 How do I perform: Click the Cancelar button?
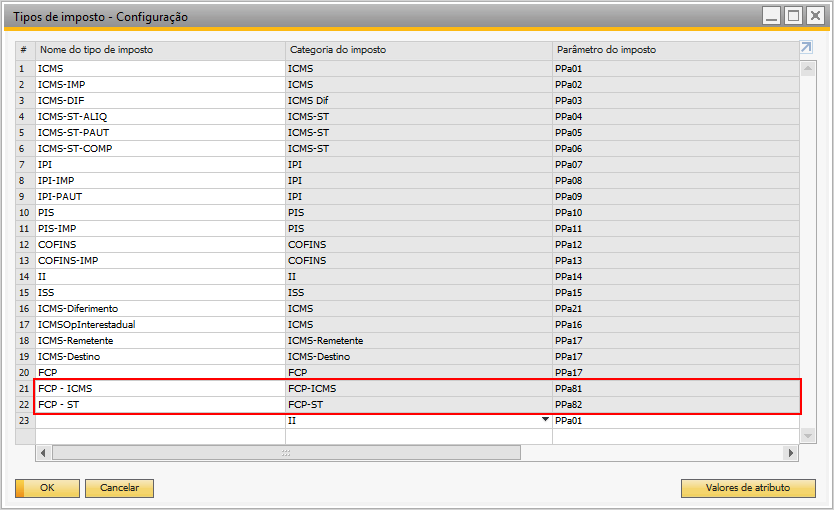coord(120,488)
